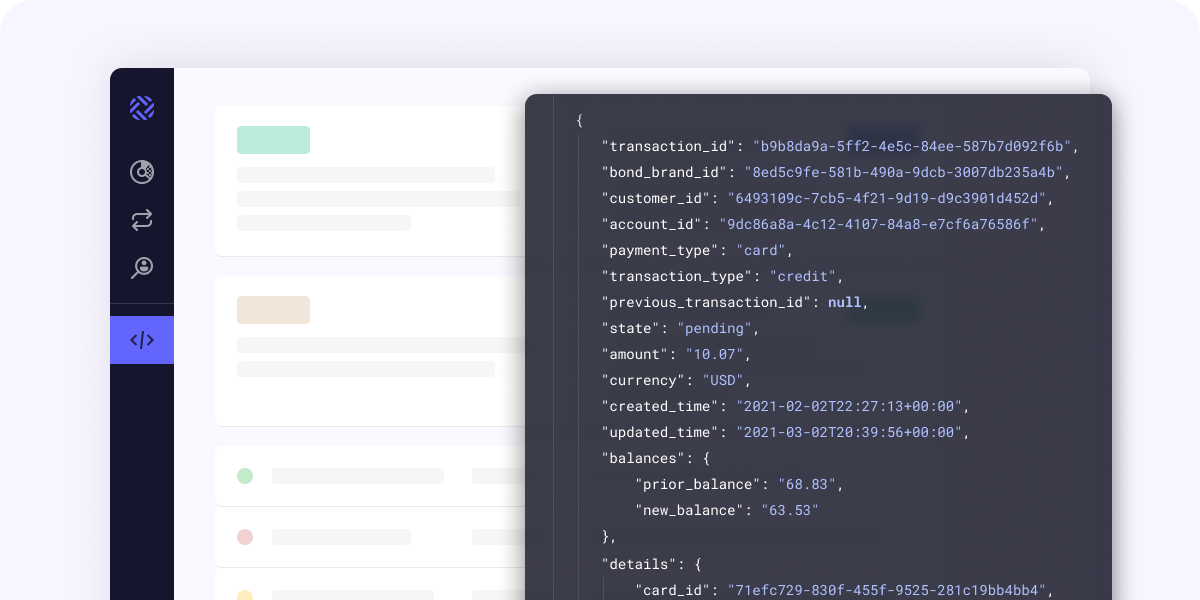The image size is (1200, 600).
Task: Click the "card_id" key
Action: pyautogui.click(x=673, y=590)
